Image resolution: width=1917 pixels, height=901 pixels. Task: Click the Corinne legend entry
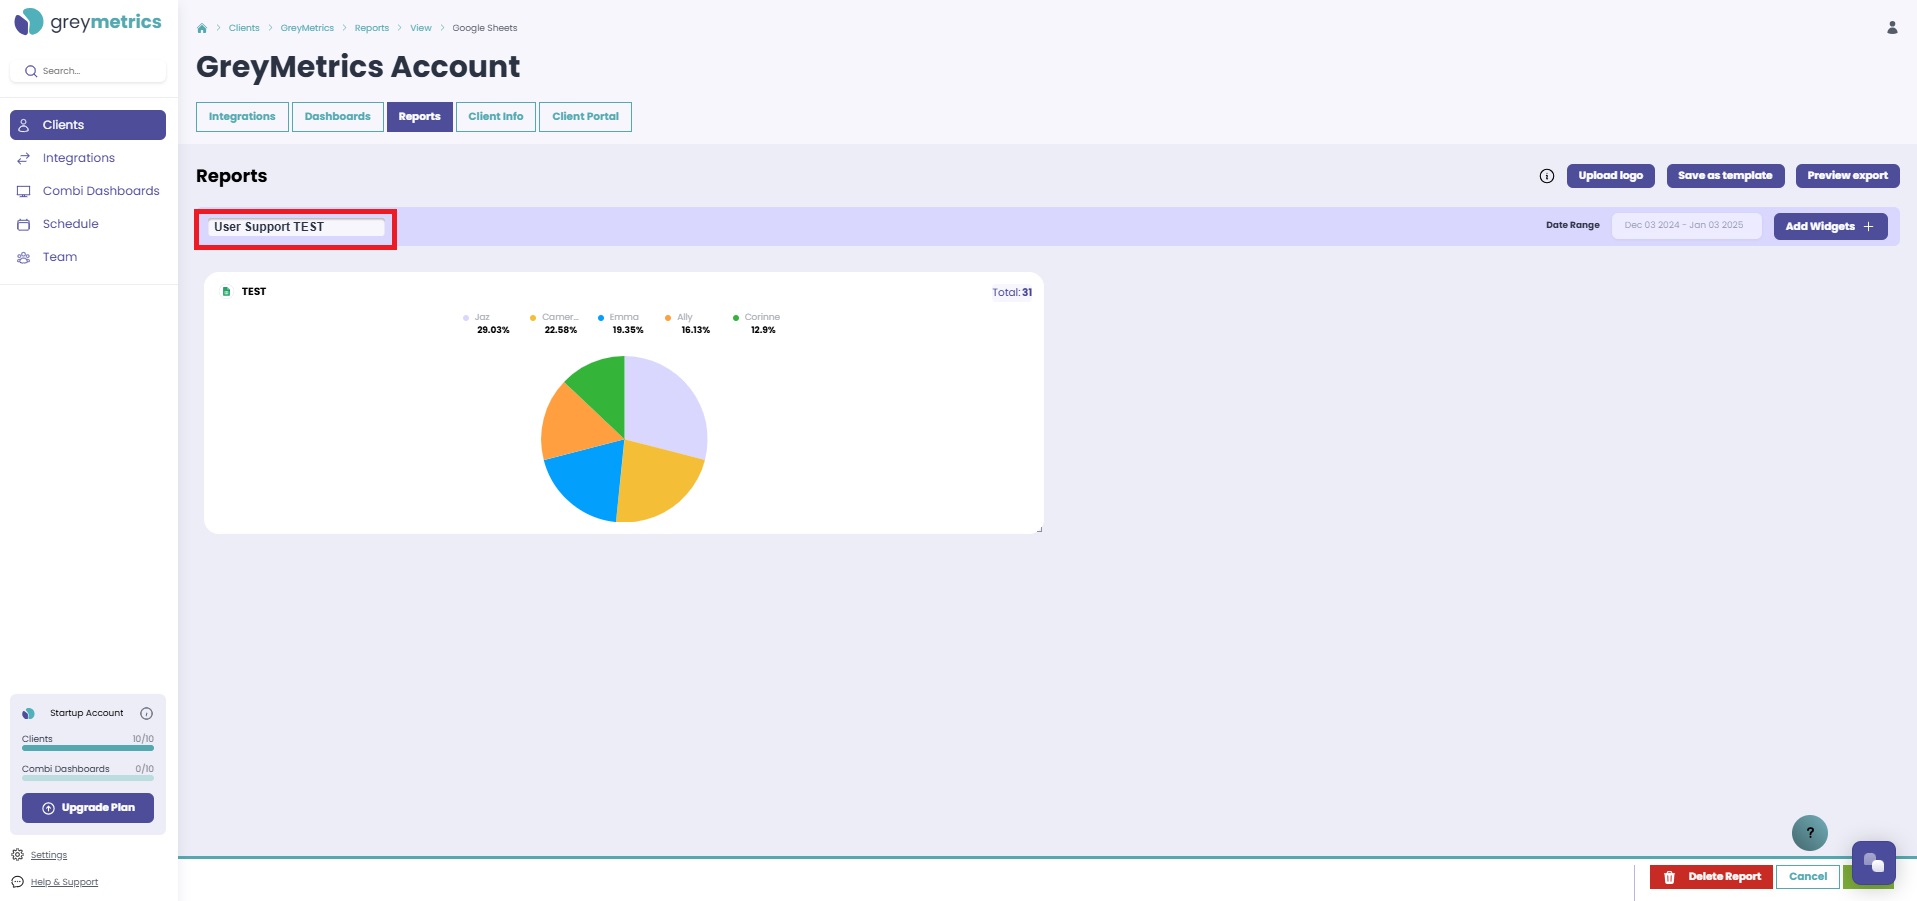pyautogui.click(x=757, y=323)
